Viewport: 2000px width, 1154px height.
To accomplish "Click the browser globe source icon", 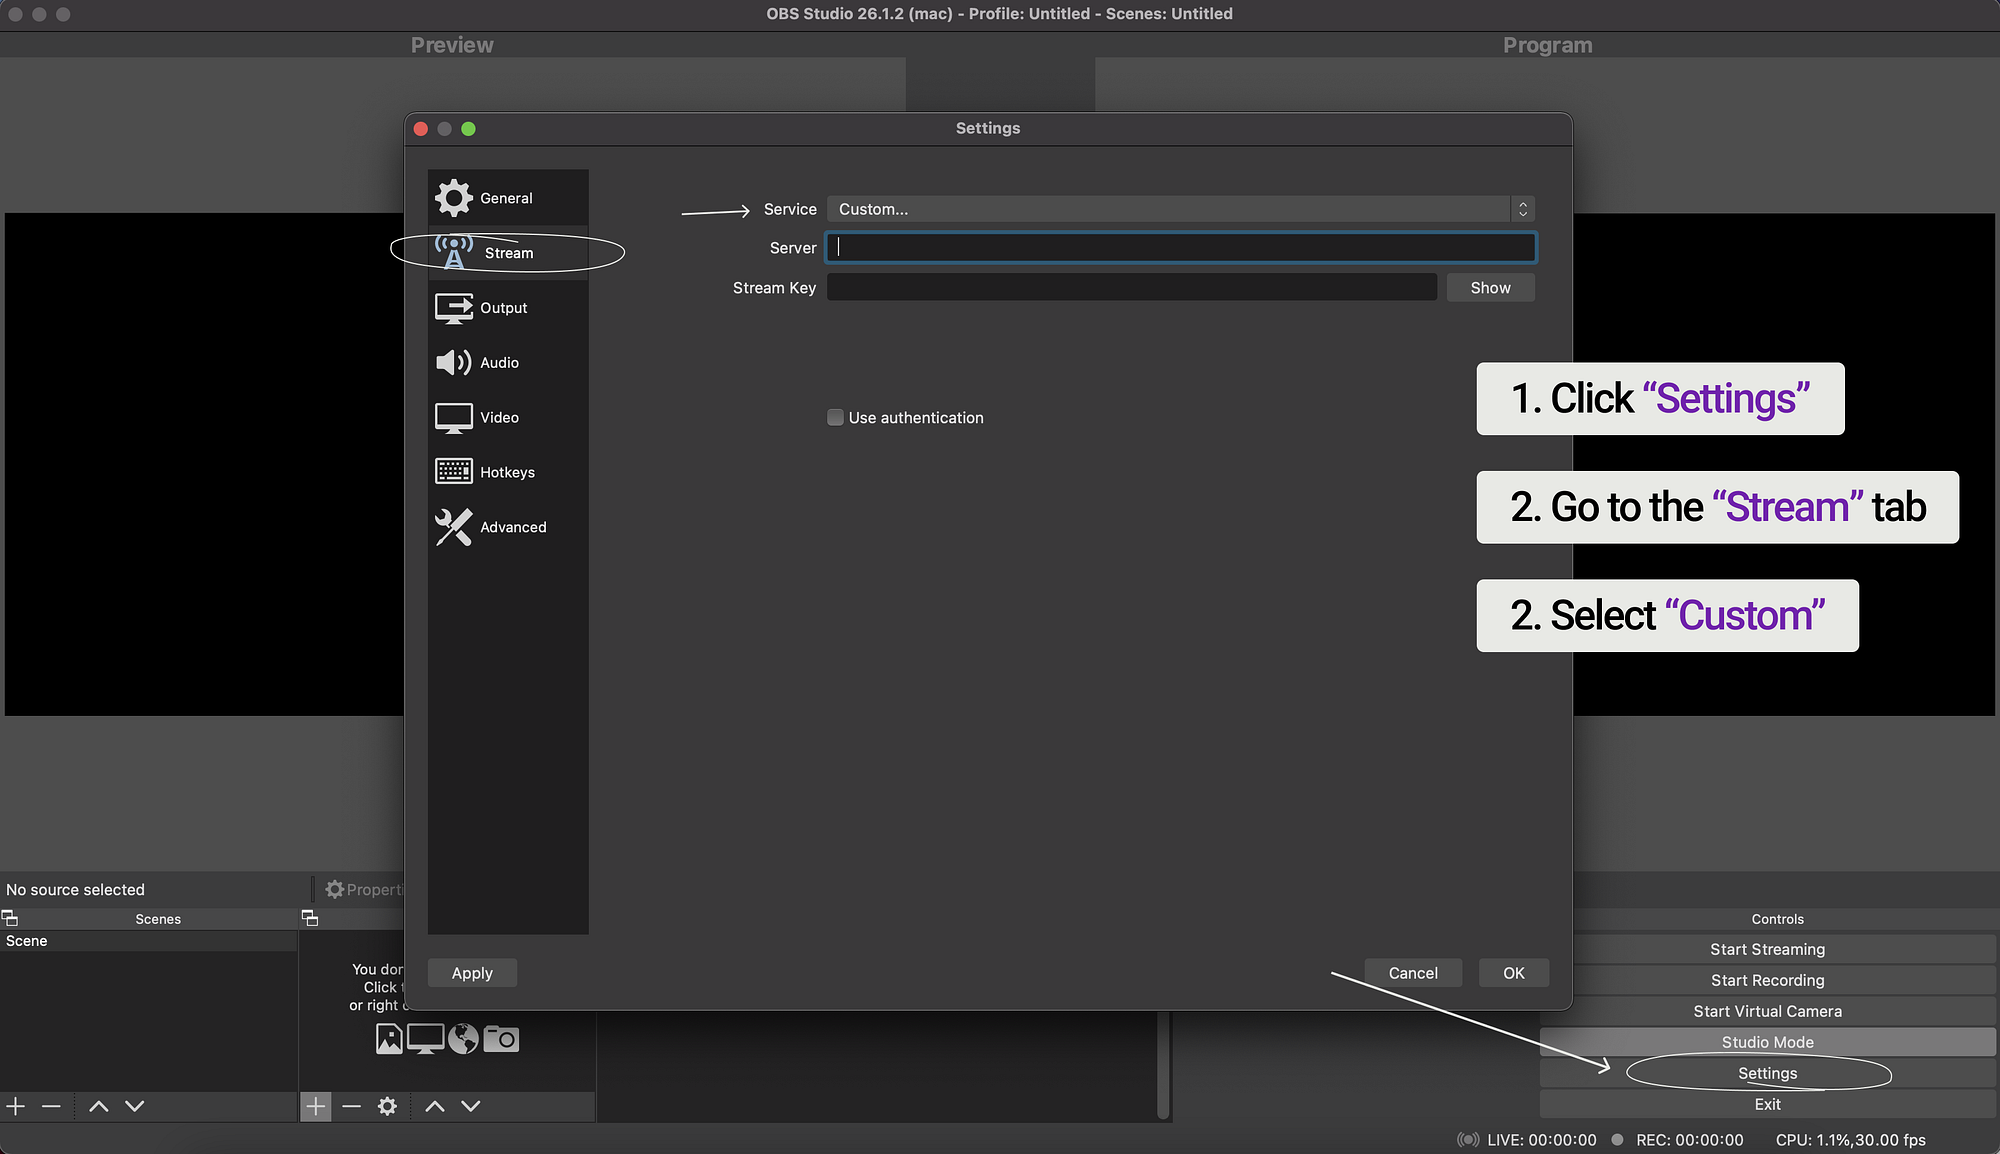I will tap(463, 1040).
